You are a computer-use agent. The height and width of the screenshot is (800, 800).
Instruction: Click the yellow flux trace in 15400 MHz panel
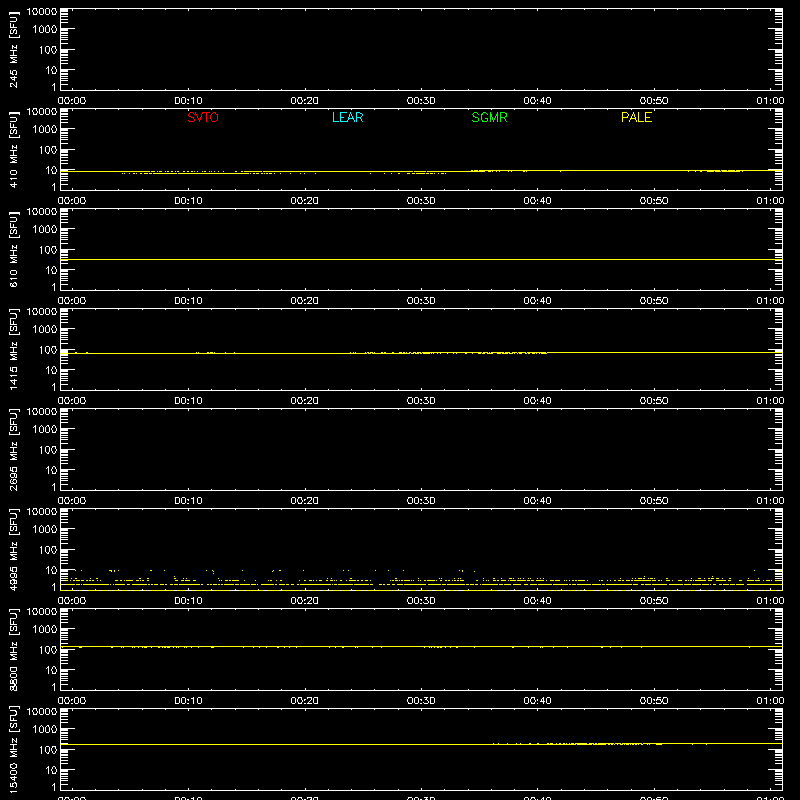[421, 744]
